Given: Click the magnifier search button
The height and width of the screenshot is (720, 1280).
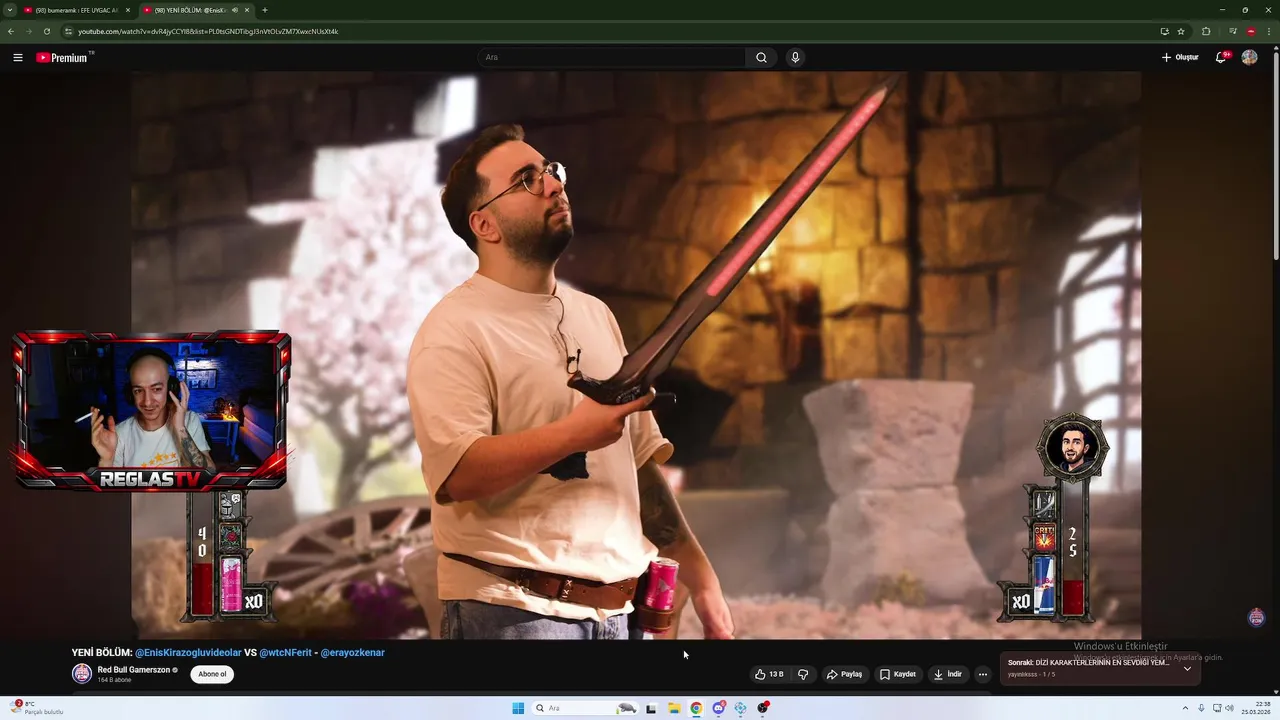Looking at the screenshot, I should [x=761, y=57].
